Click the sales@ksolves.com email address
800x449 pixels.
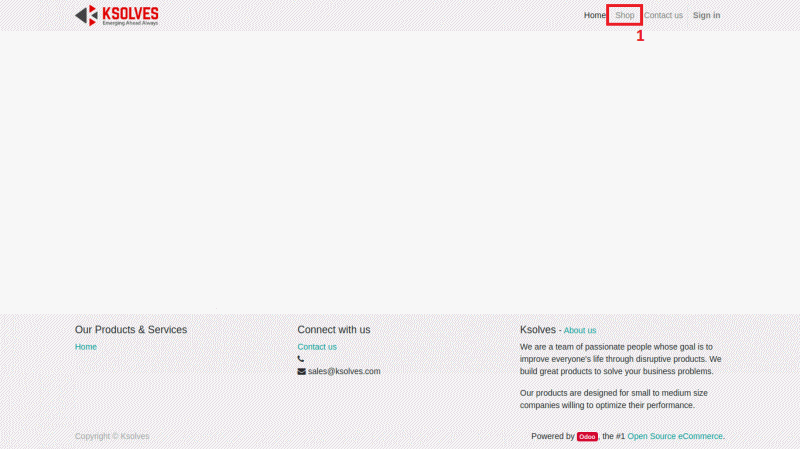tap(344, 371)
